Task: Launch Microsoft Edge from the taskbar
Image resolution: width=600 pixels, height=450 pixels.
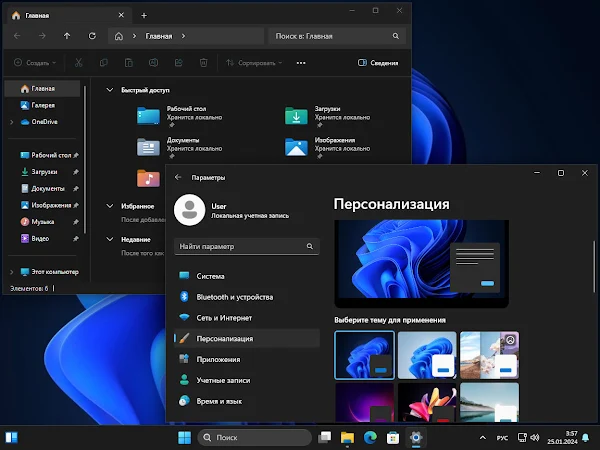Action: point(370,437)
